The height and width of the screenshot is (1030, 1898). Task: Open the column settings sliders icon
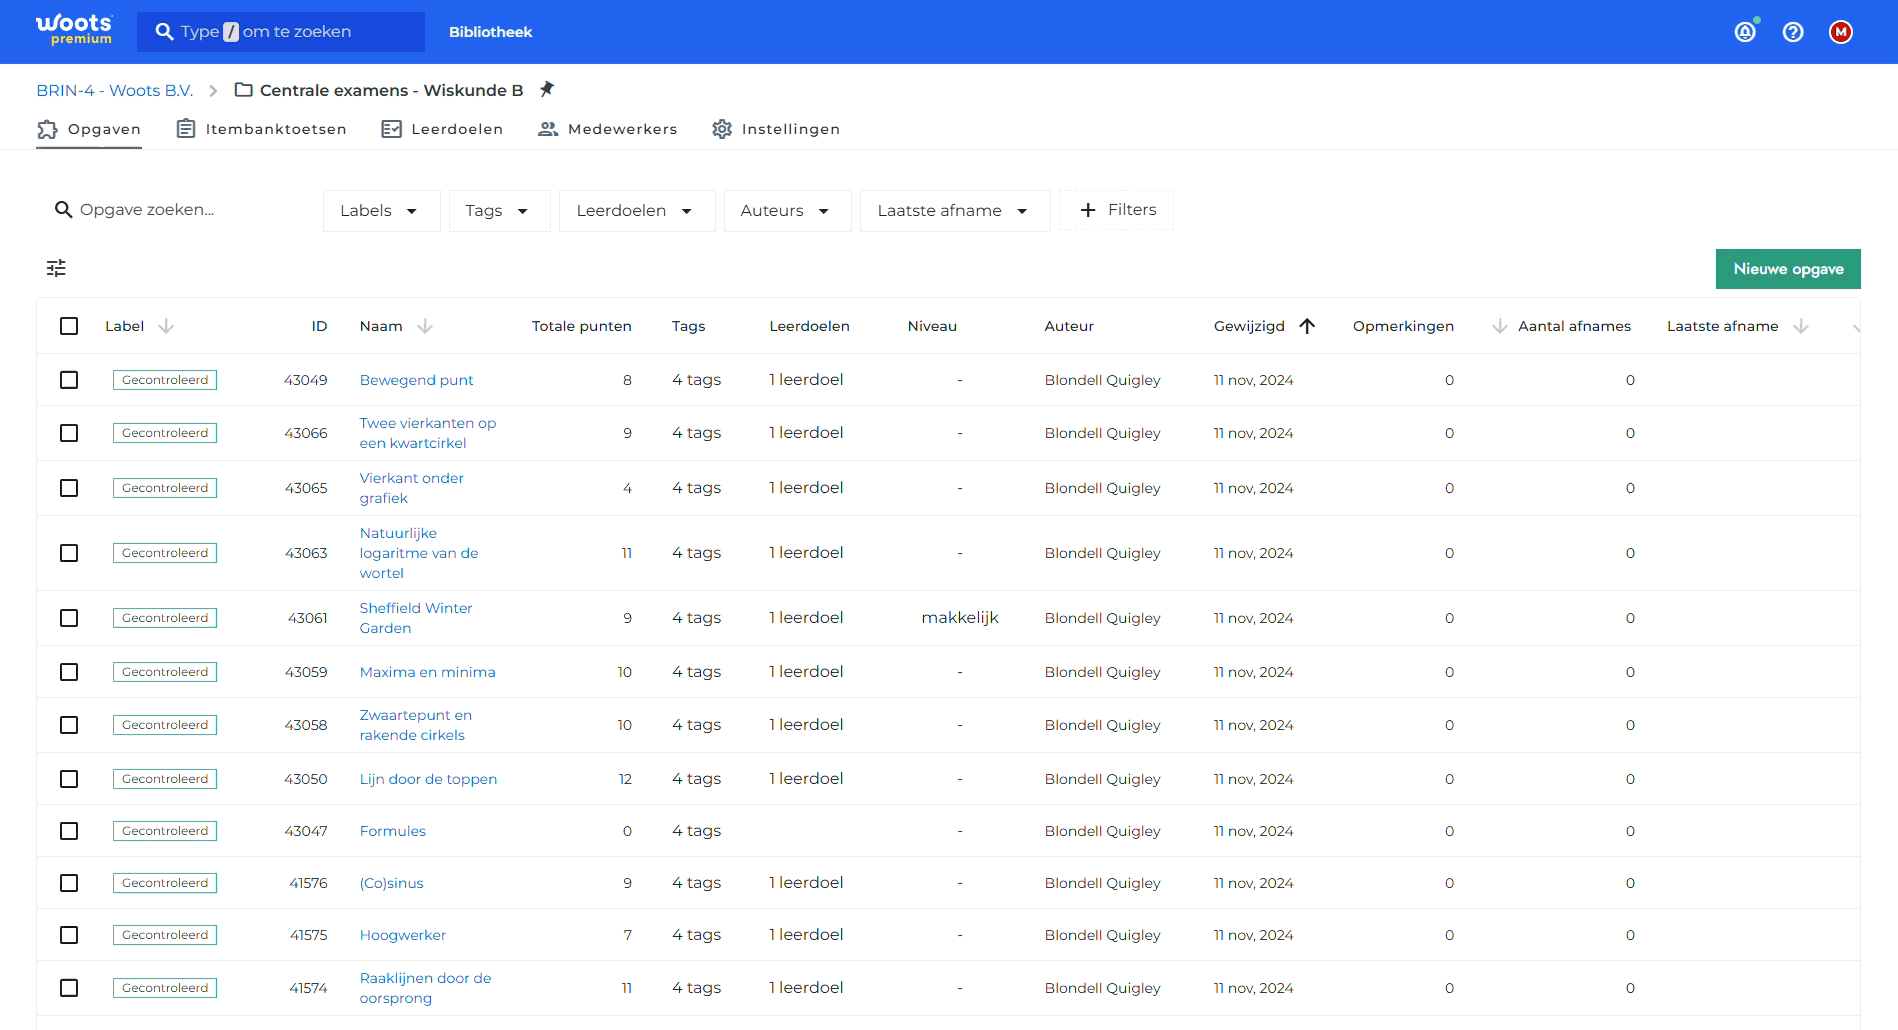click(x=56, y=268)
